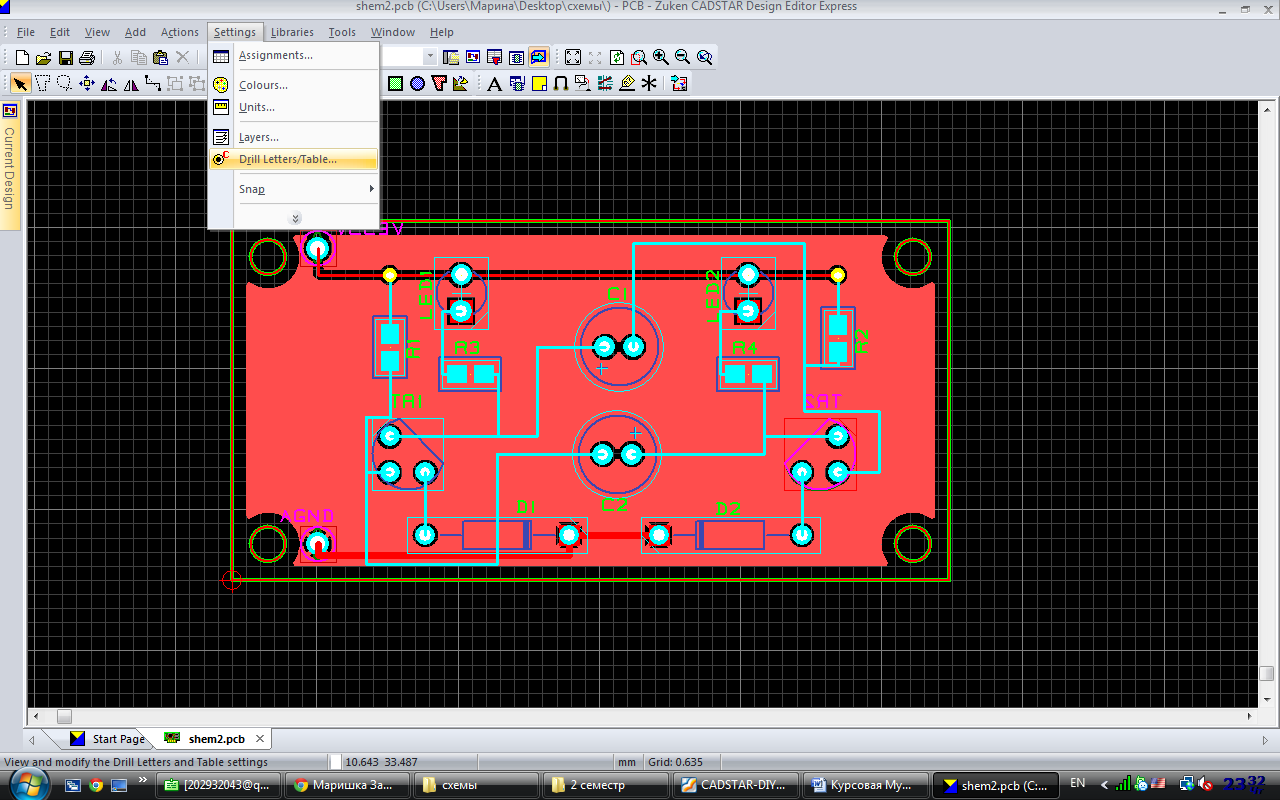Open the Actions menu

(x=180, y=32)
